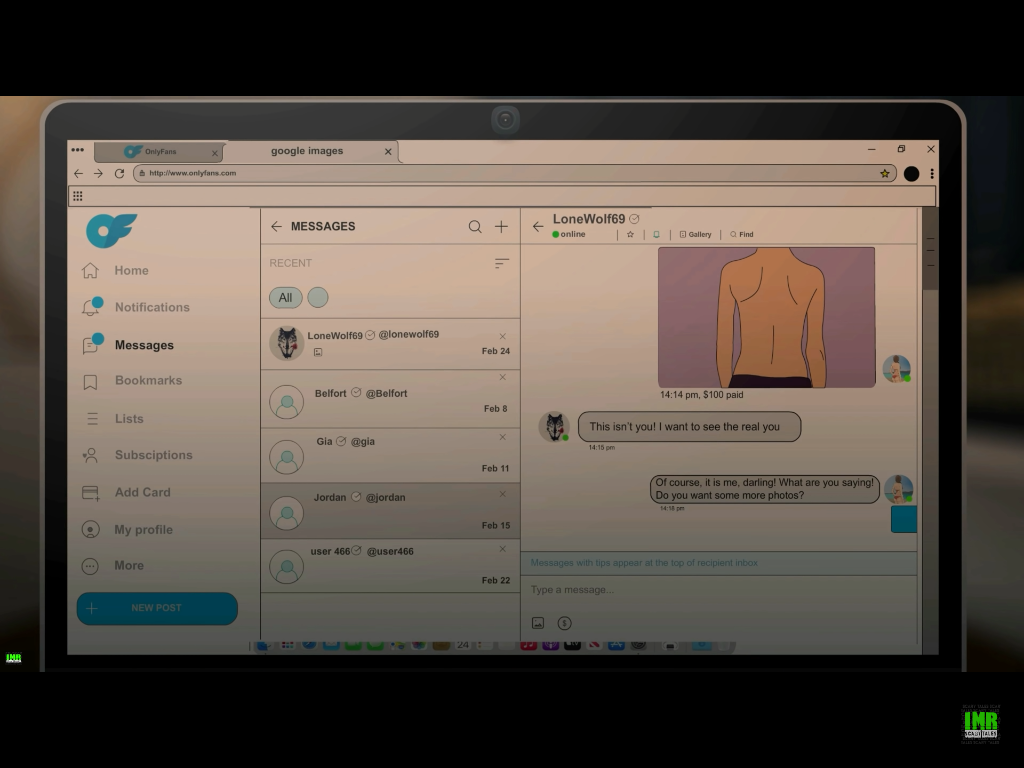Open the user 466 conversation
This screenshot has height=768, width=1024.
391,566
